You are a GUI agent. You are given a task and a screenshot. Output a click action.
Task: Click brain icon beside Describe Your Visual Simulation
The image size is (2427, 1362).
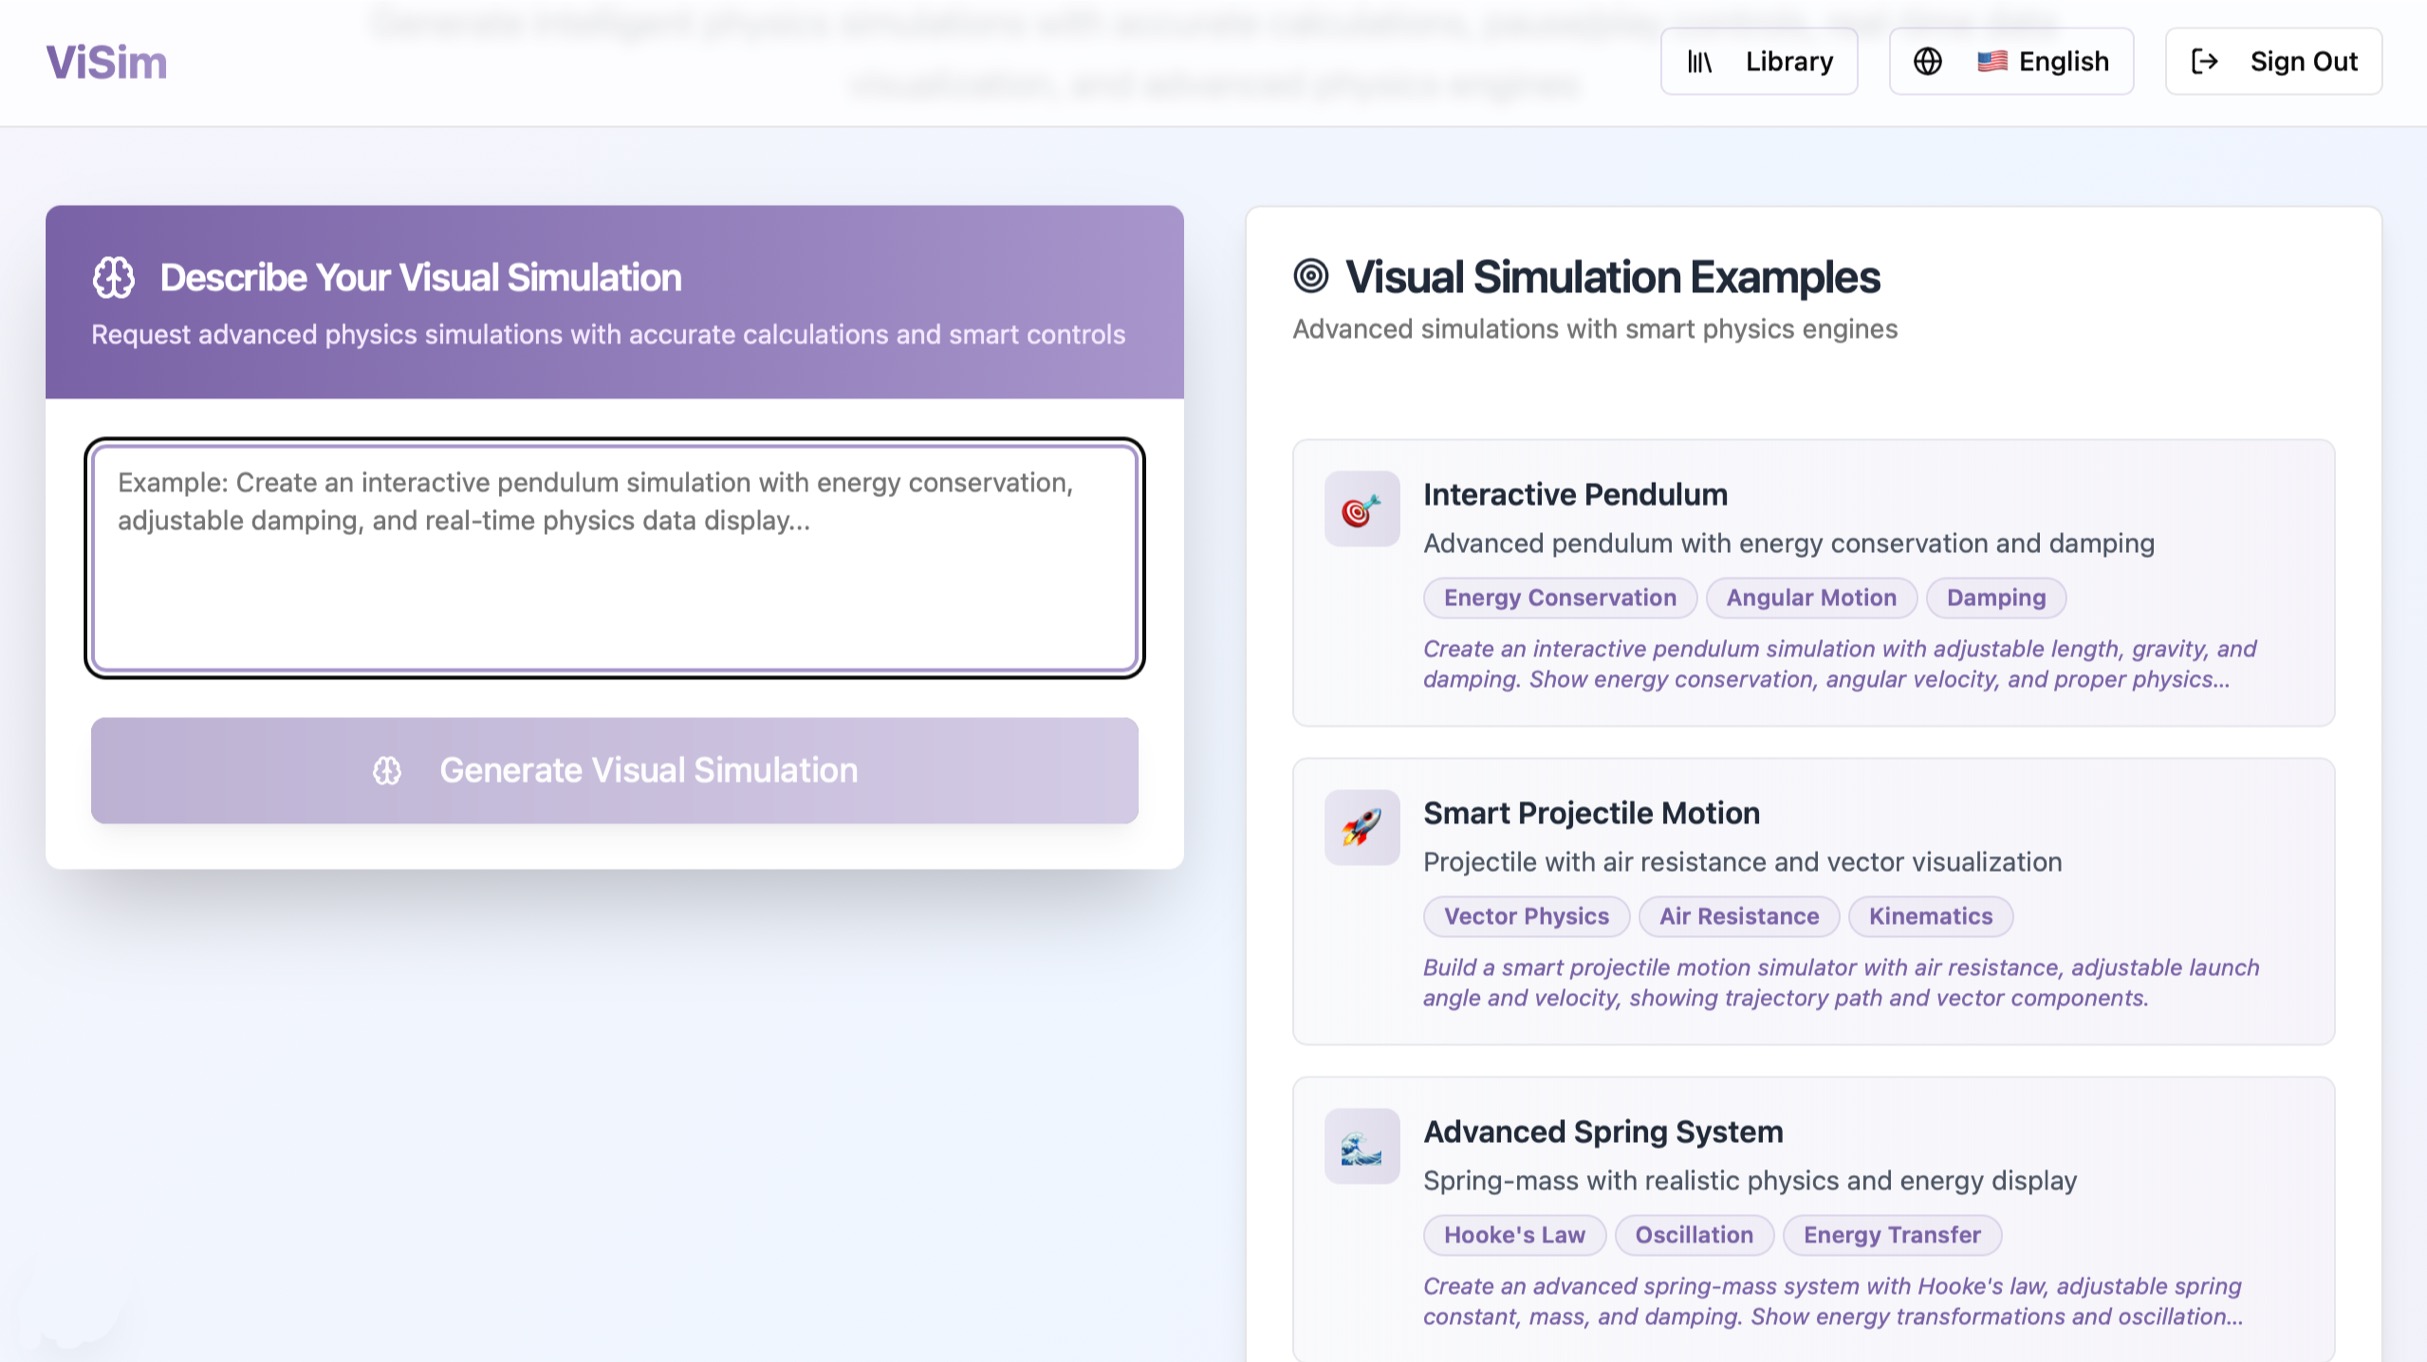tap(114, 278)
